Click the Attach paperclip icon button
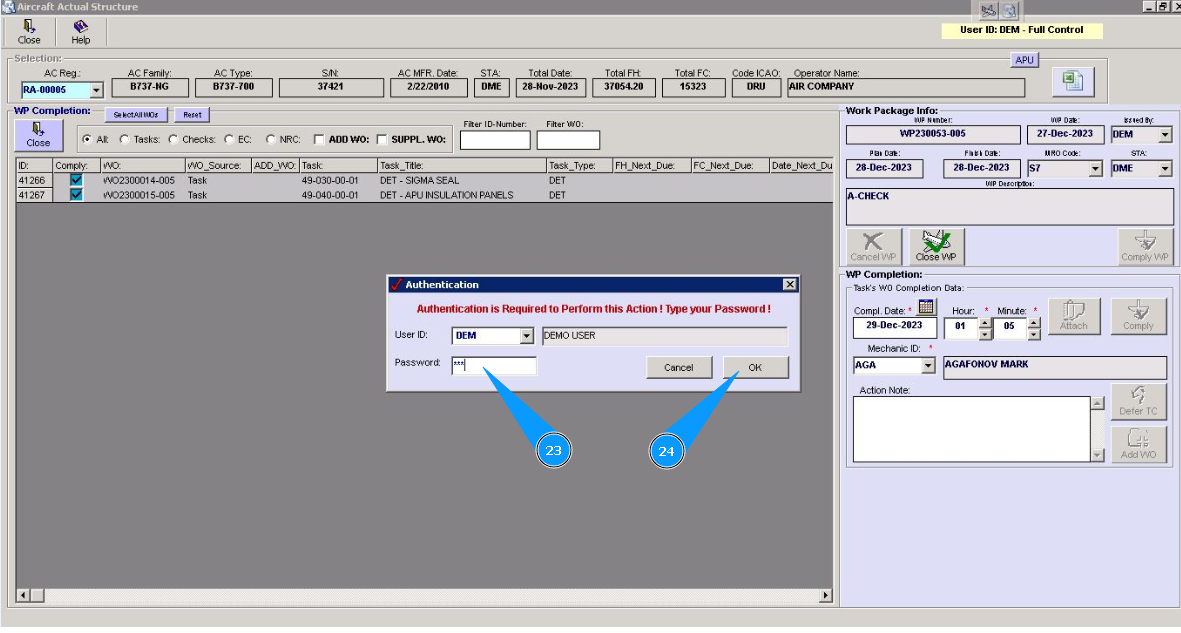The image size is (1181, 633). [1073, 316]
